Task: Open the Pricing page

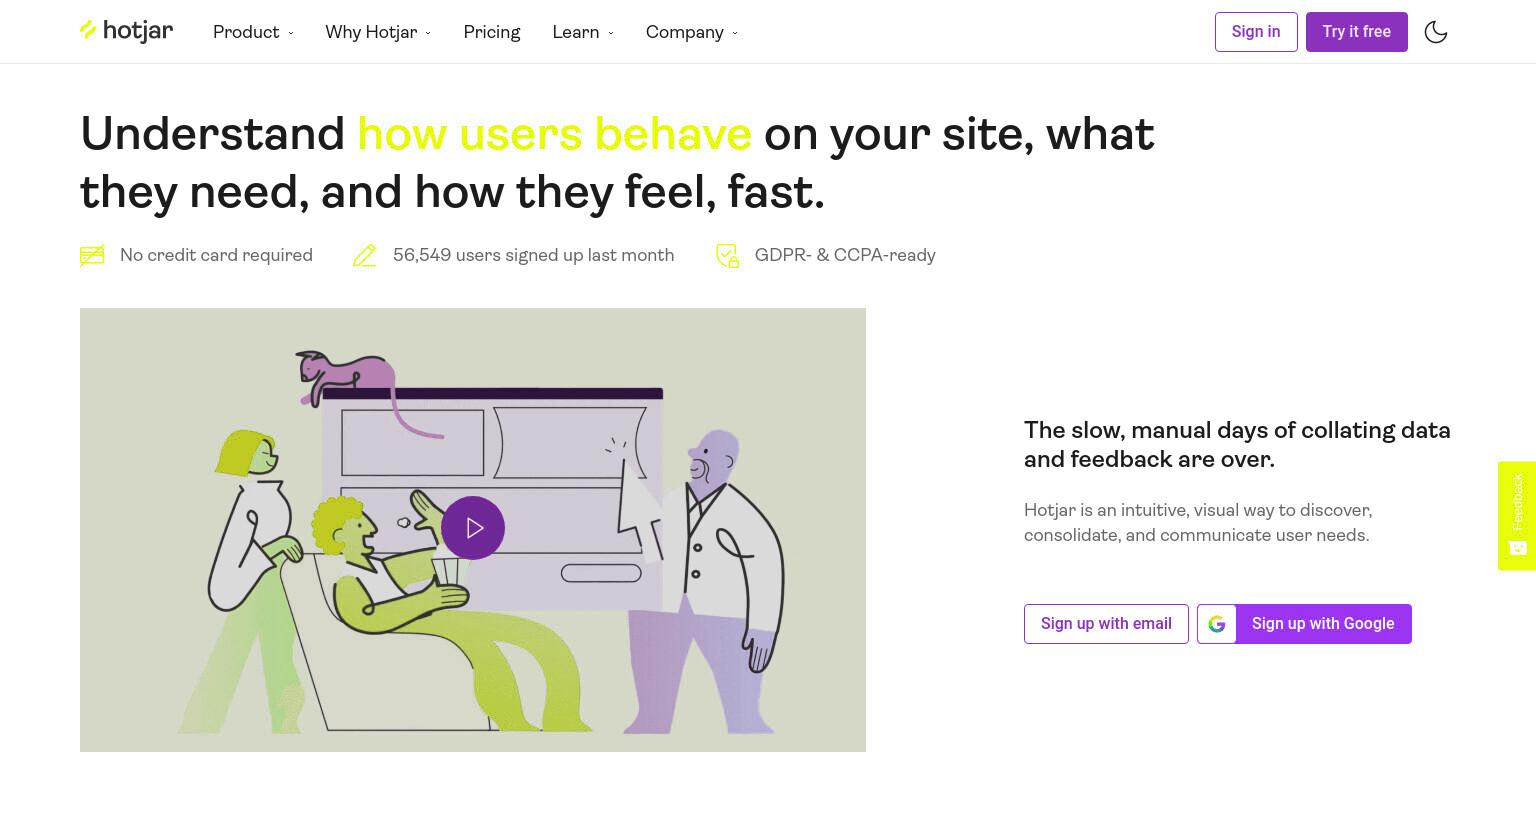Action: pos(492,32)
